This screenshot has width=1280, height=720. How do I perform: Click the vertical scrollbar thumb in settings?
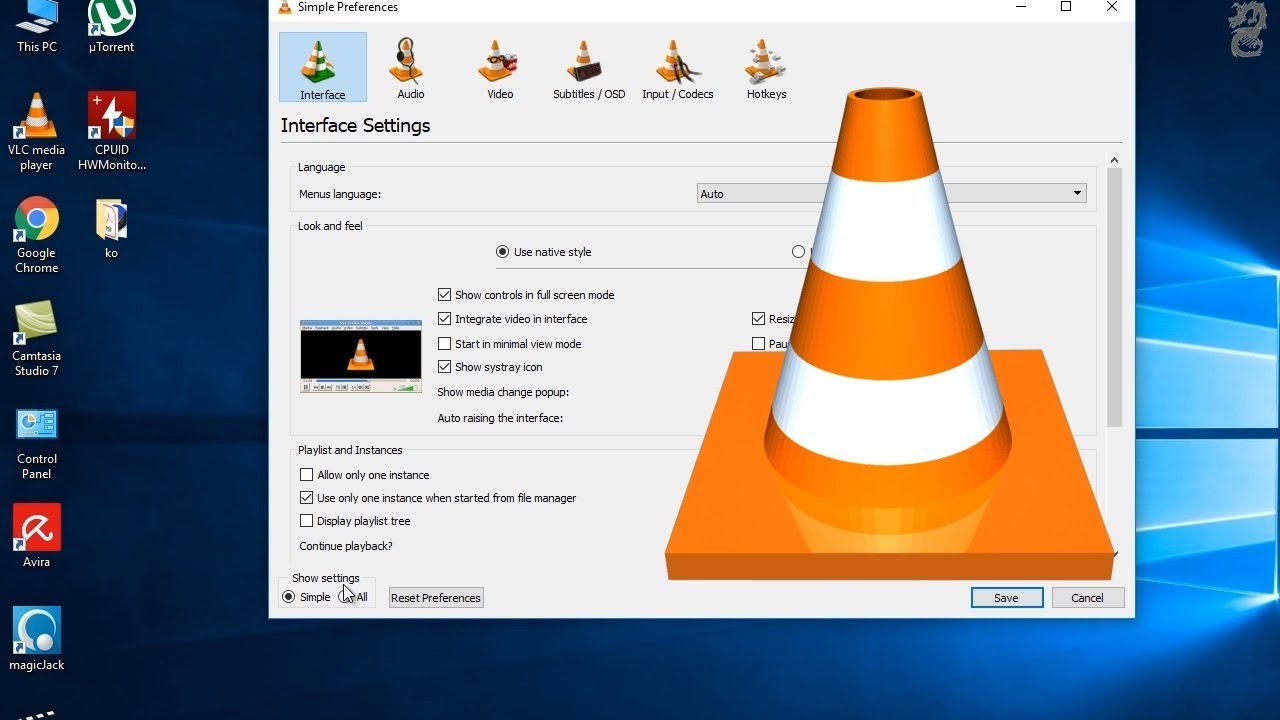pyautogui.click(x=1114, y=297)
